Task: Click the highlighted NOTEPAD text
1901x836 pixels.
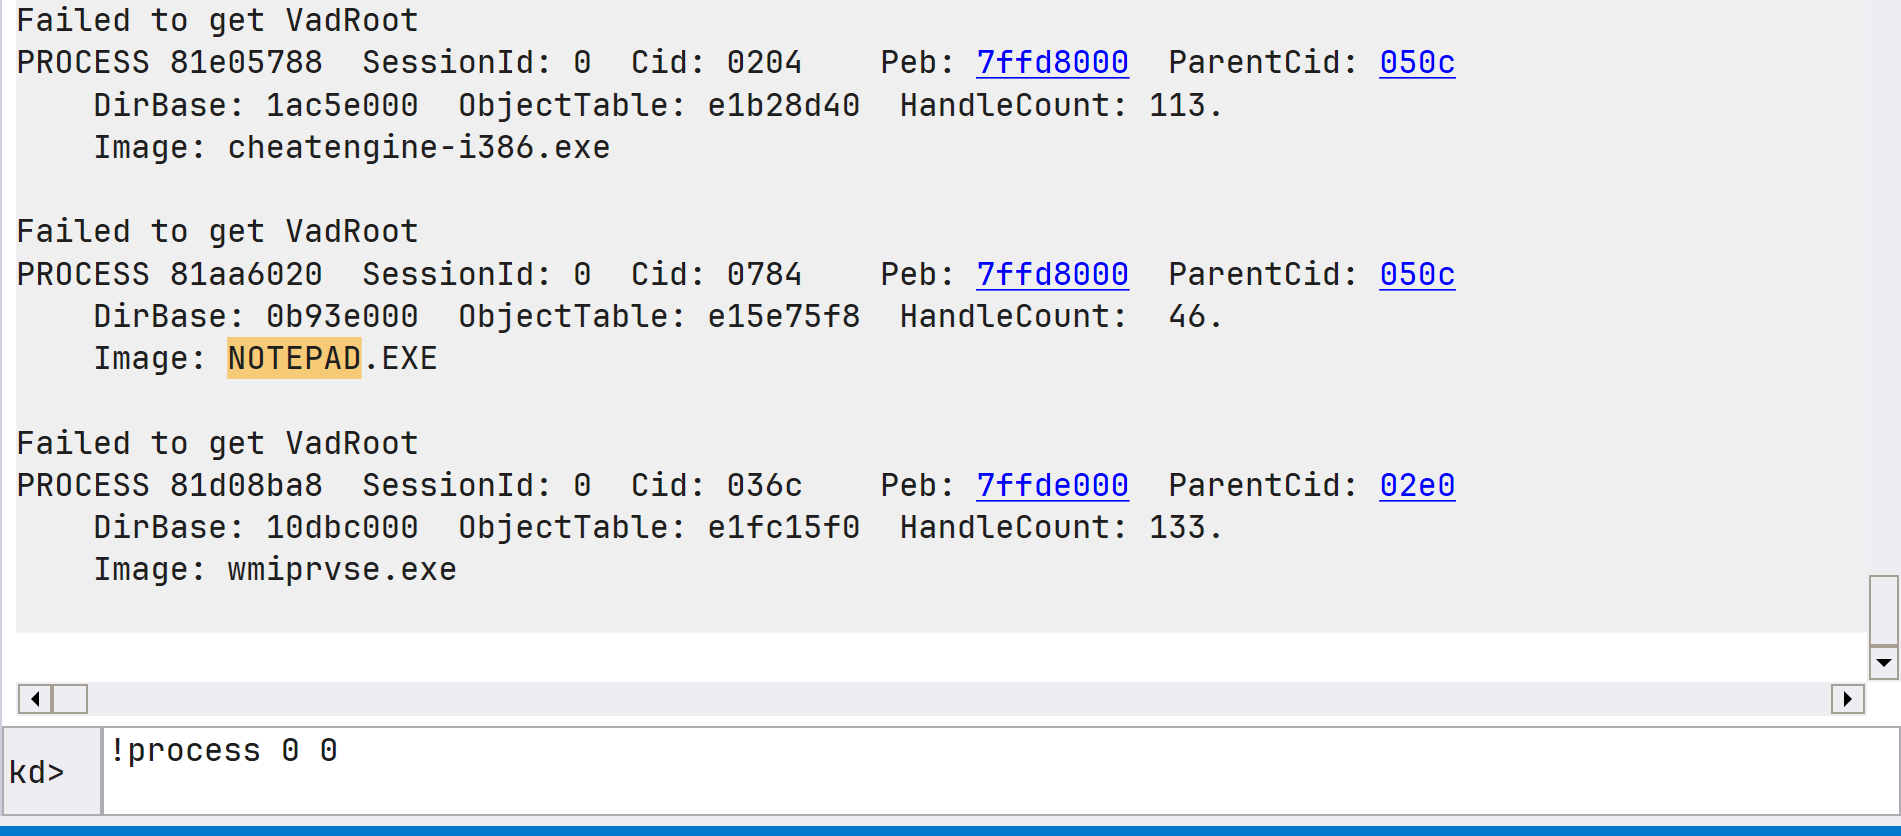Action: pos(294,358)
